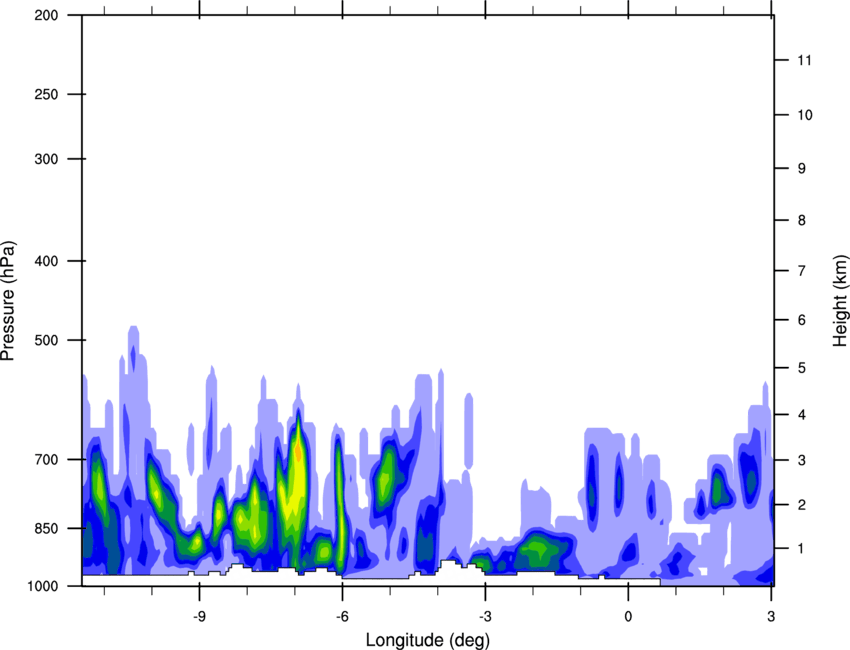850x650 pixels.
Task: Click the 250 pressure tick label
Action: click(46, 94)
